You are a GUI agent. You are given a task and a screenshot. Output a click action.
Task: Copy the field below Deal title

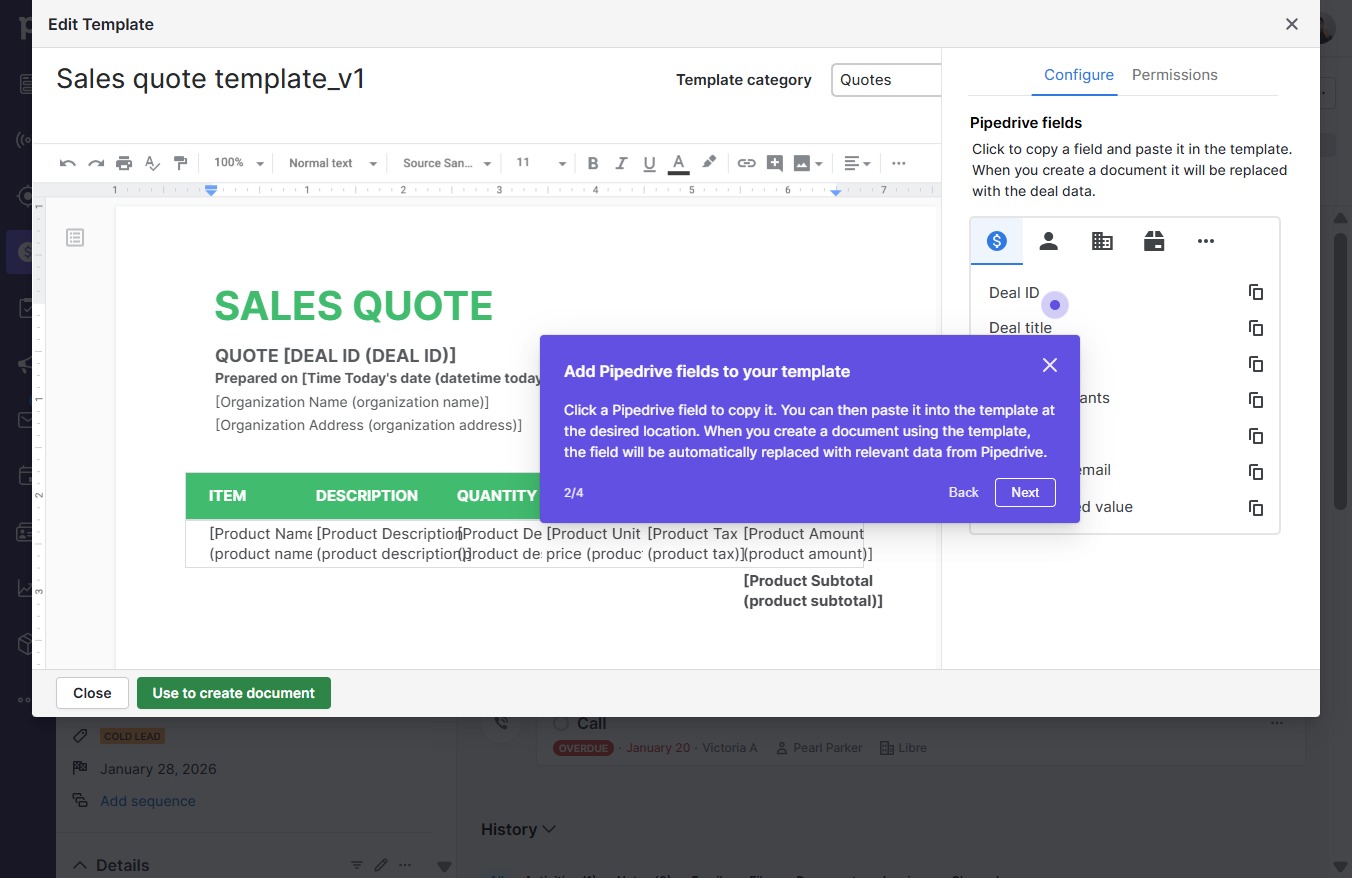coord(1256,364)
